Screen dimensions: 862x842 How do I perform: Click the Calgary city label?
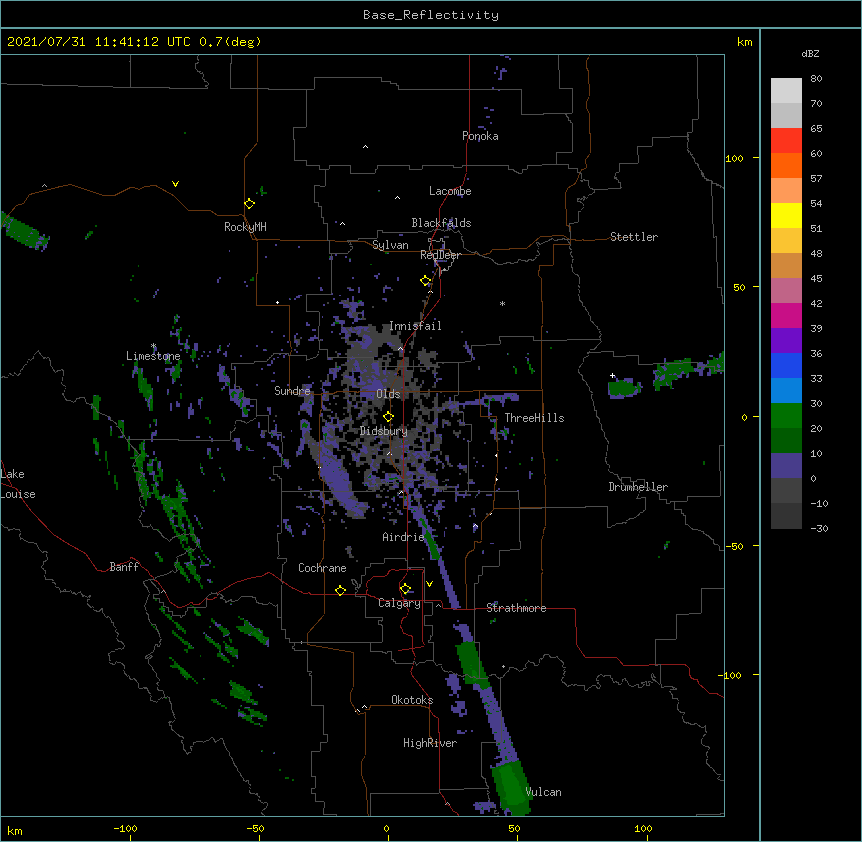[399, 603]
